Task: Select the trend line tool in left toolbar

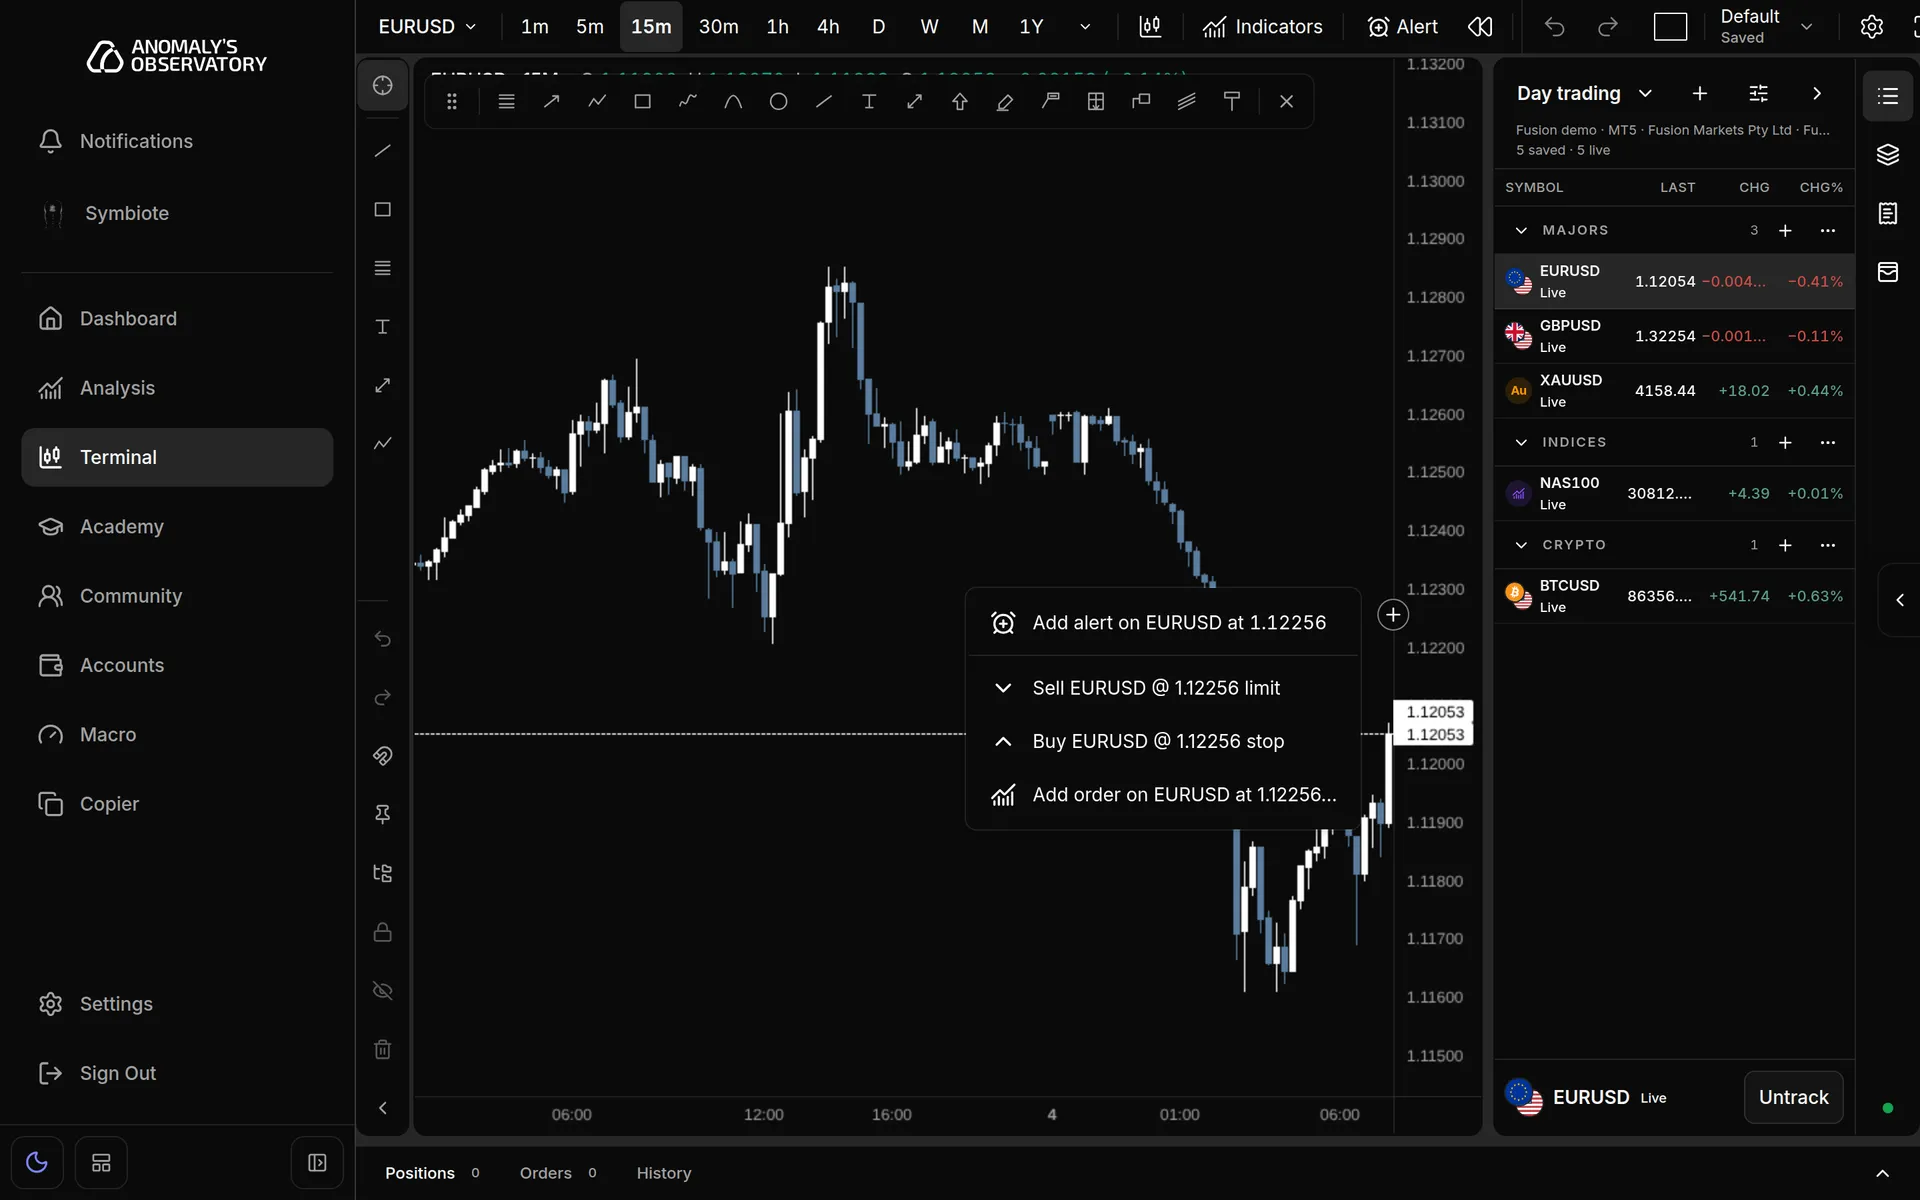Action: 382,151
